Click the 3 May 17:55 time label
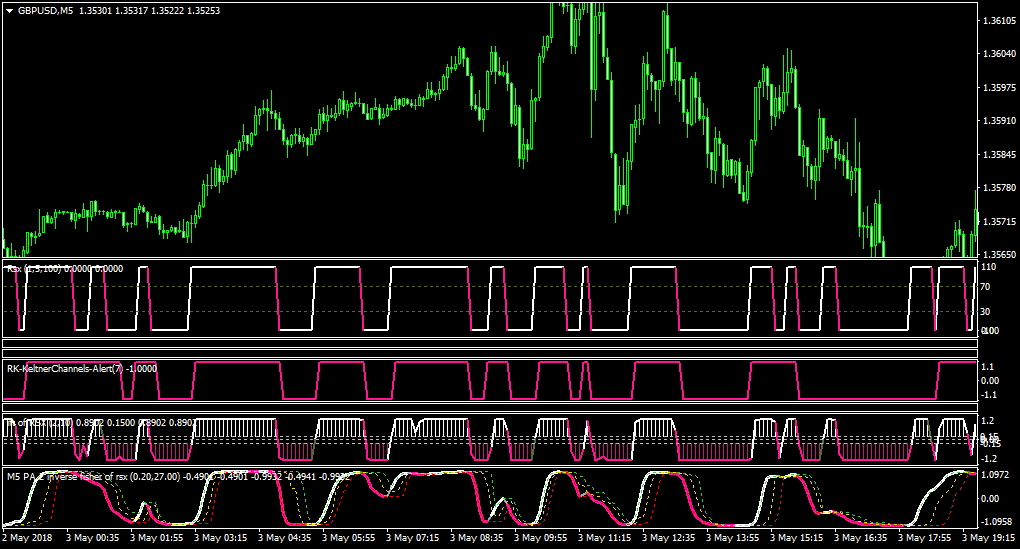 925,538
